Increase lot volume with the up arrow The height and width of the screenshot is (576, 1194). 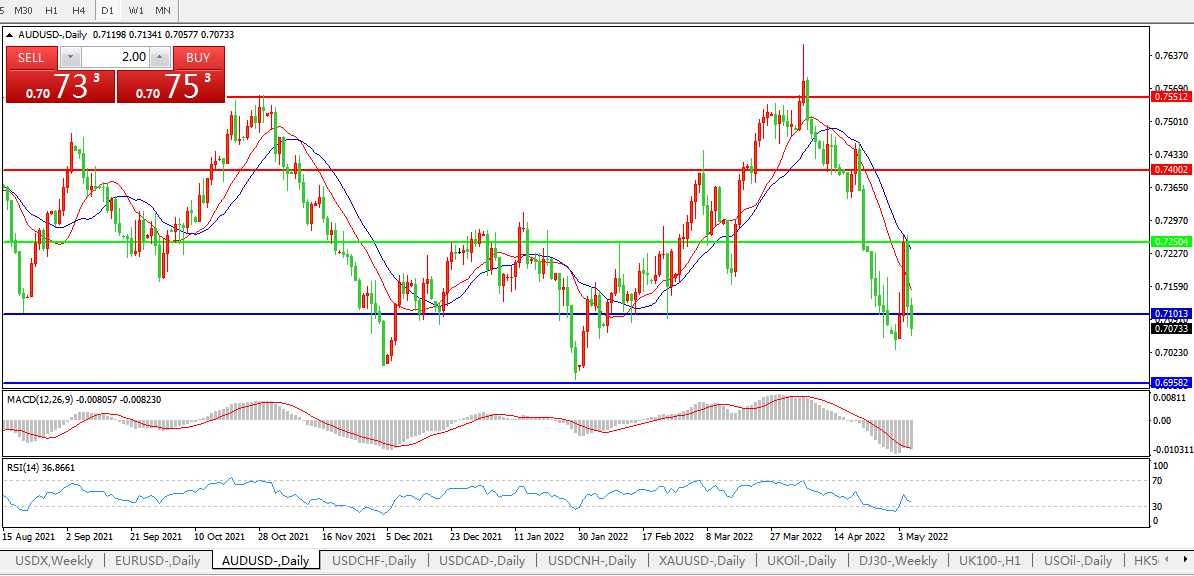click(162, 57)
